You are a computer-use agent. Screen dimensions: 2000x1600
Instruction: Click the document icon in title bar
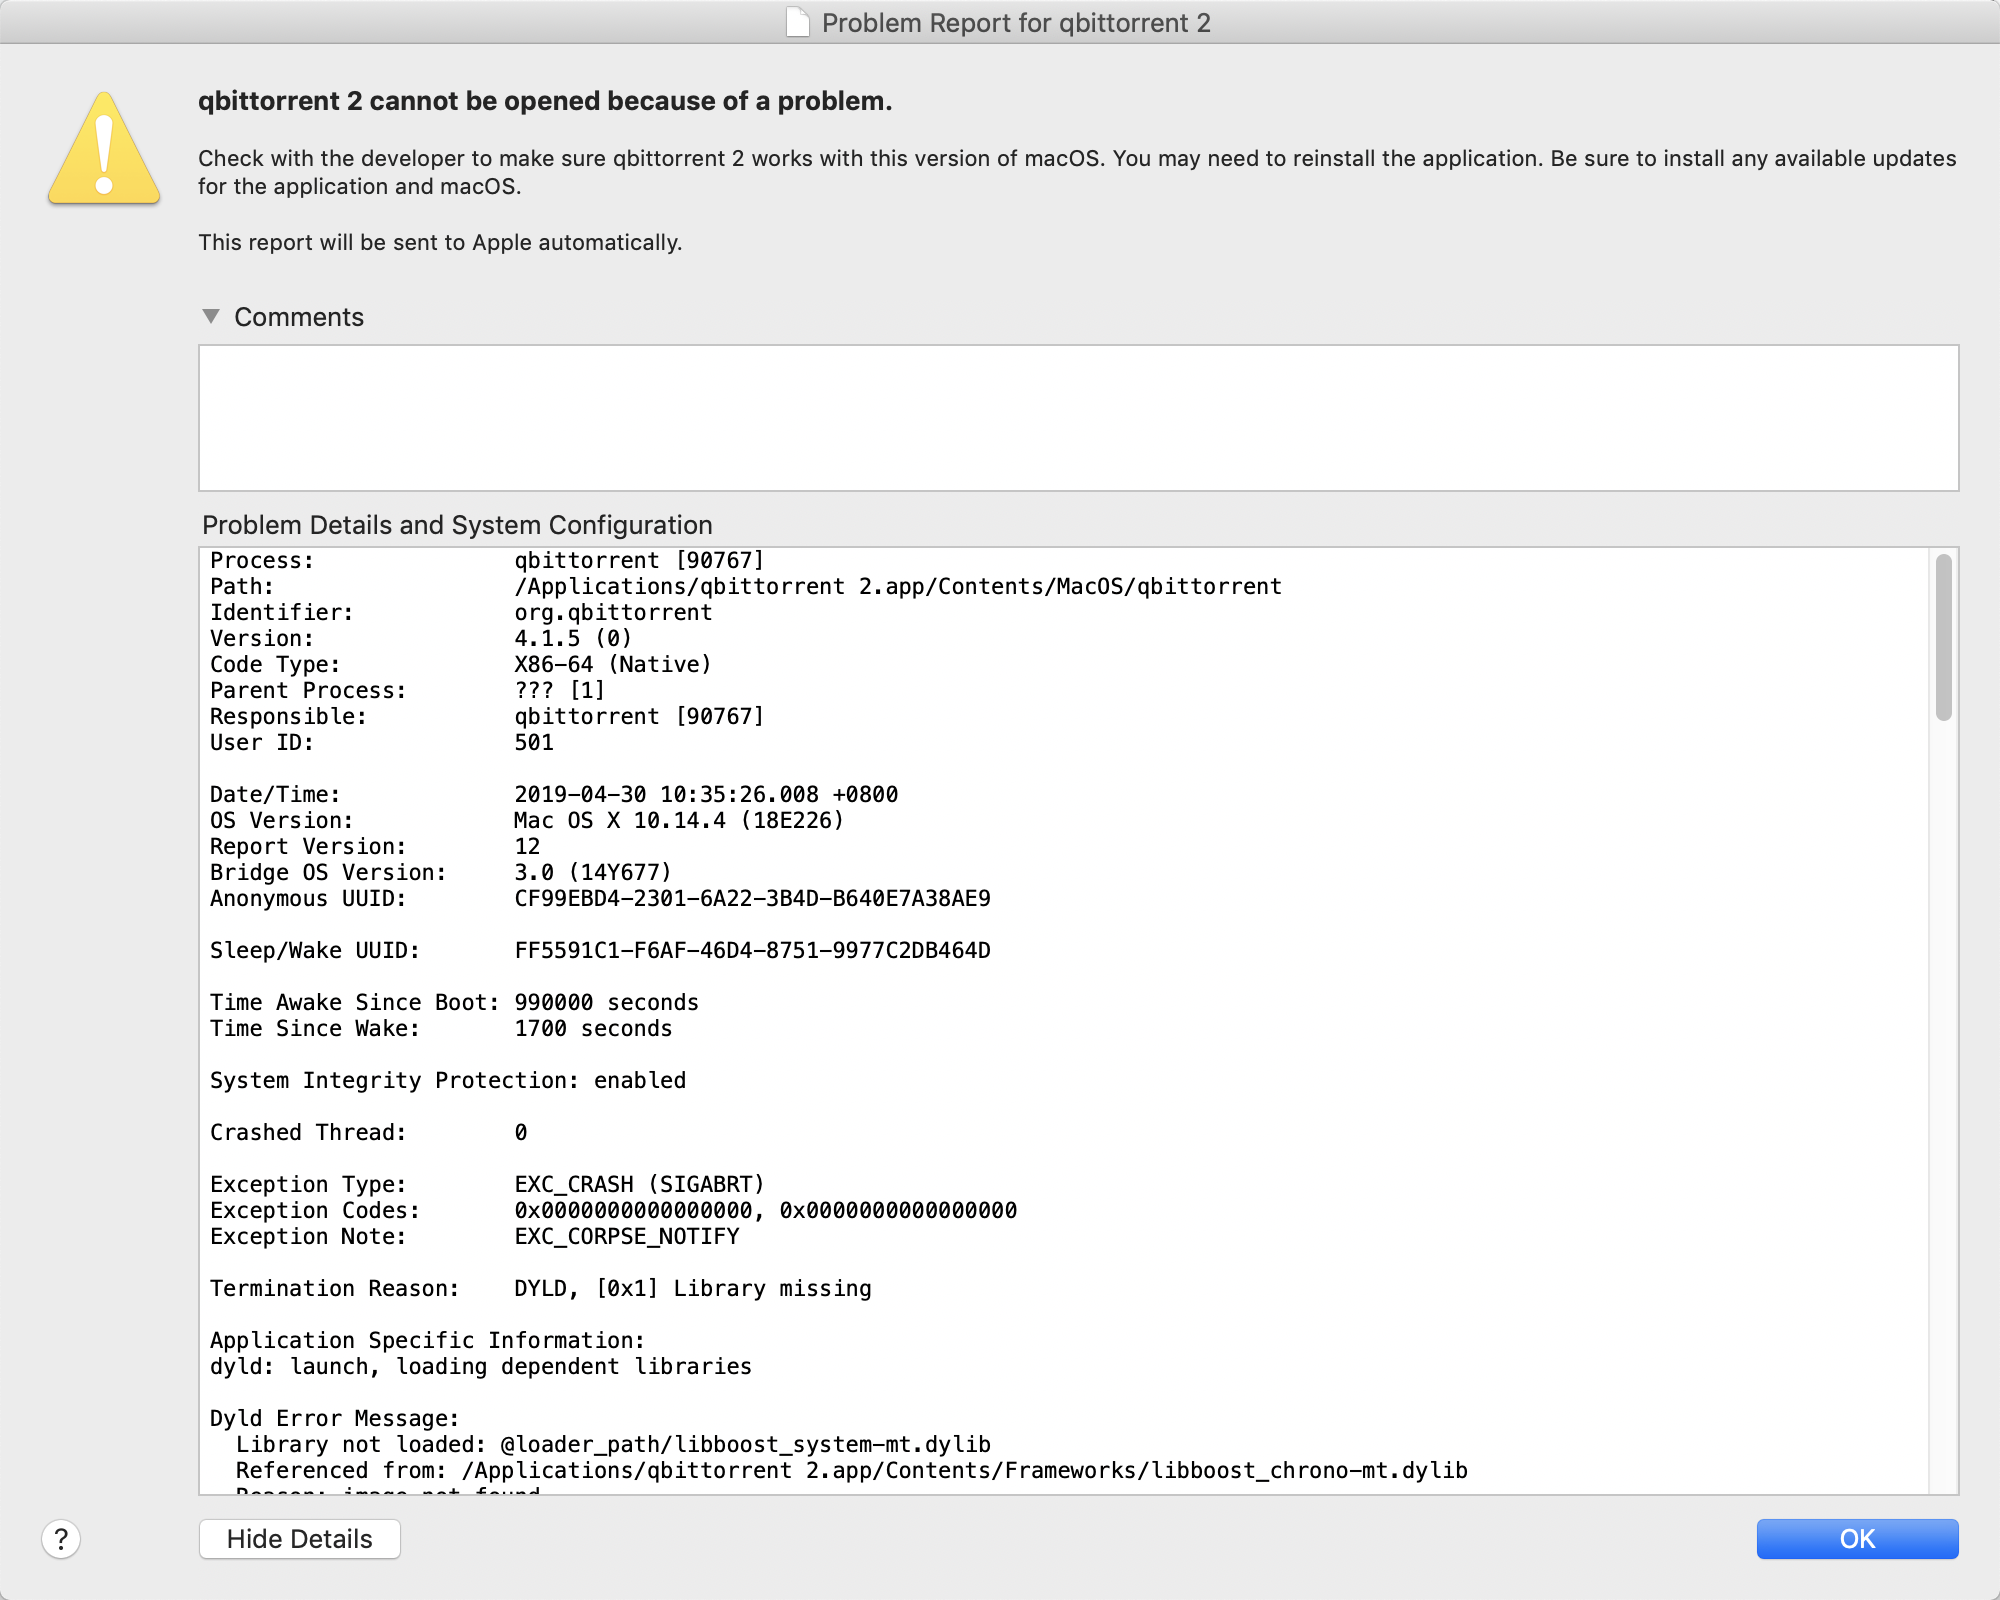pos(797,22)
